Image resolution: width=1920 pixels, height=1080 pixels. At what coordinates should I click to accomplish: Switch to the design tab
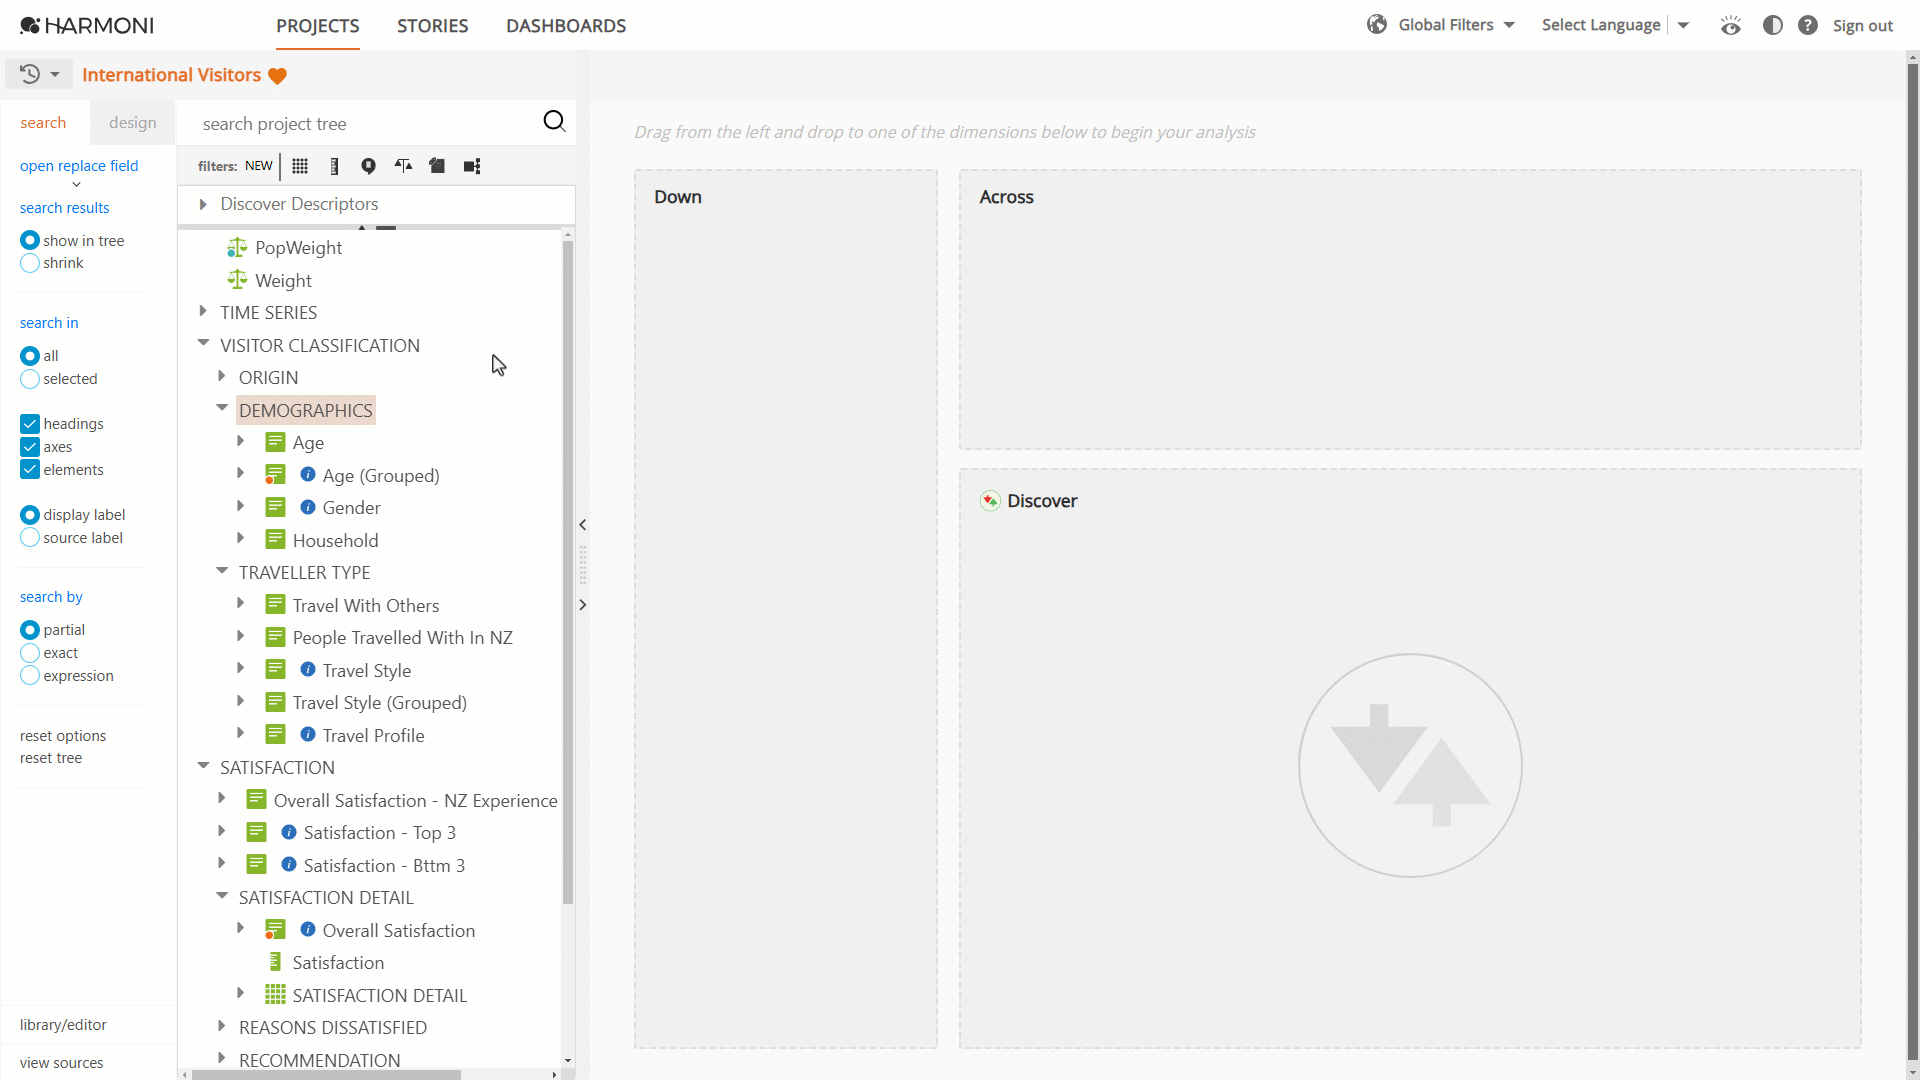pyautogui.click(x=133, y=122)
